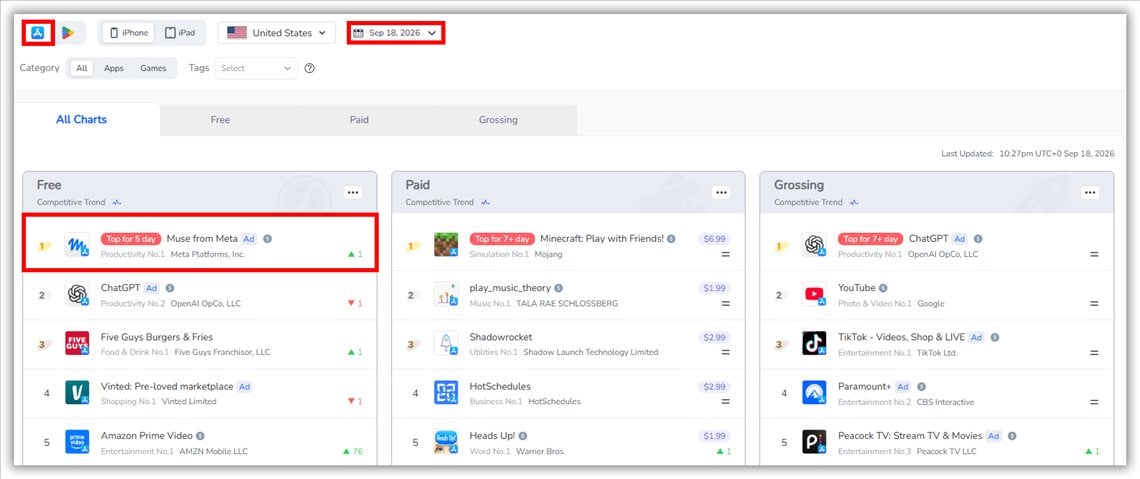The height and width of the screenshot is (479, 1140).
Task: Click Competitive Trend icon in Paid panel
Action: point(485,203)
